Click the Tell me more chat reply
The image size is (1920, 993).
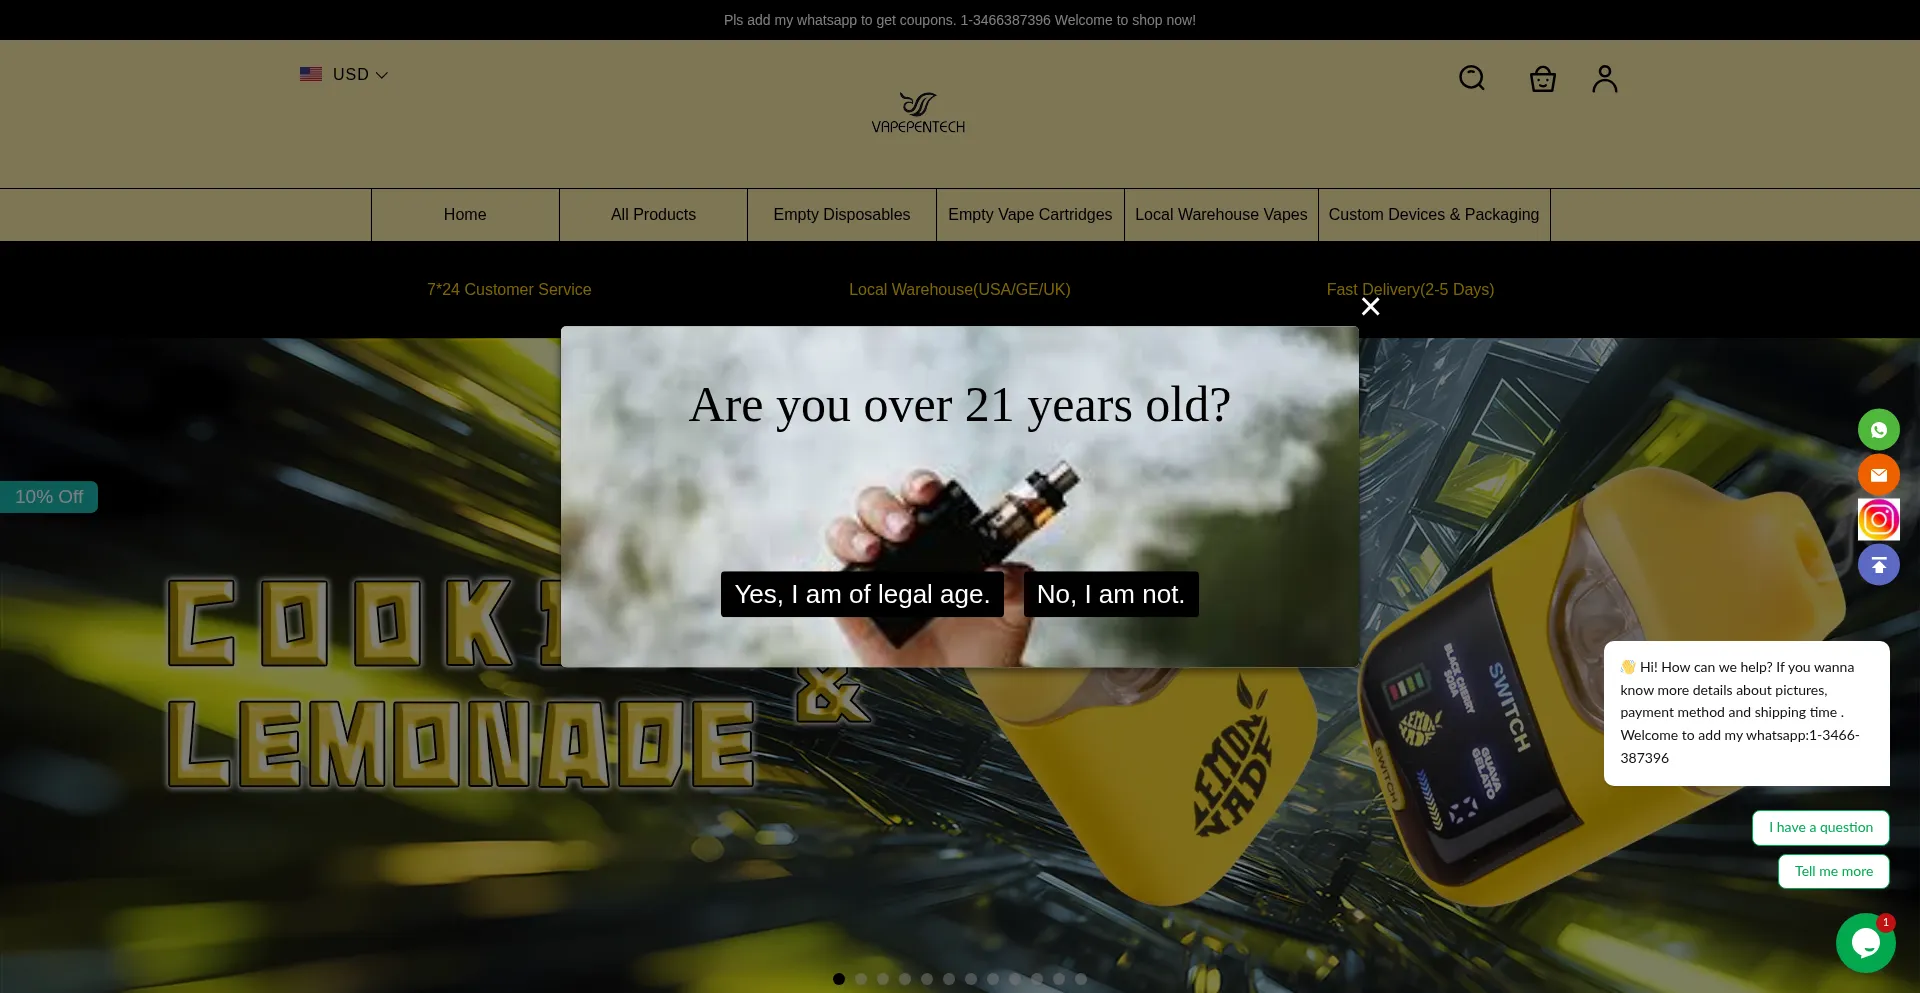coord(1833,872)
